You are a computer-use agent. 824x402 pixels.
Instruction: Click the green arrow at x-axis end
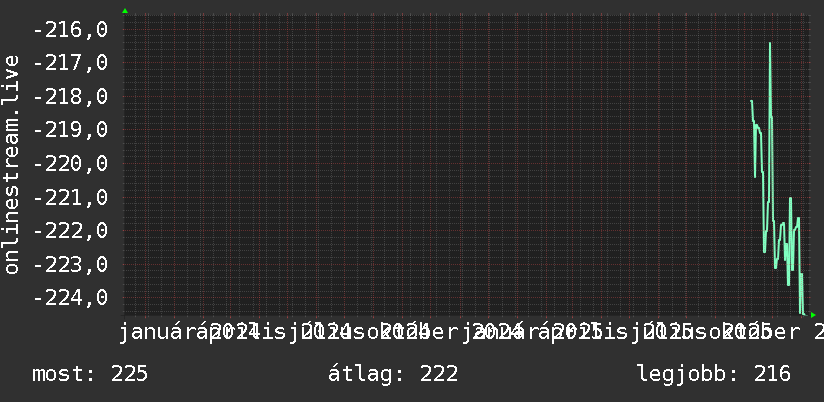point(813,315)
